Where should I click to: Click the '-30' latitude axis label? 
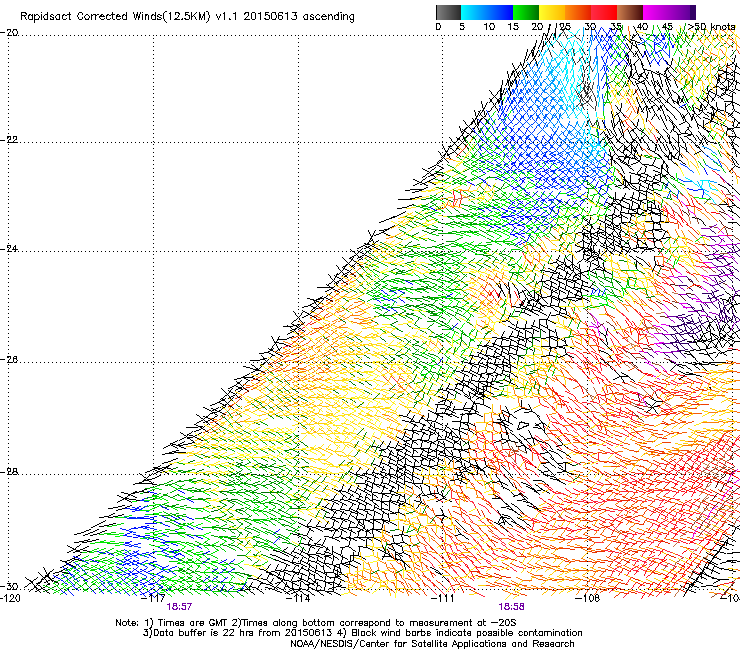pos(9,587)
